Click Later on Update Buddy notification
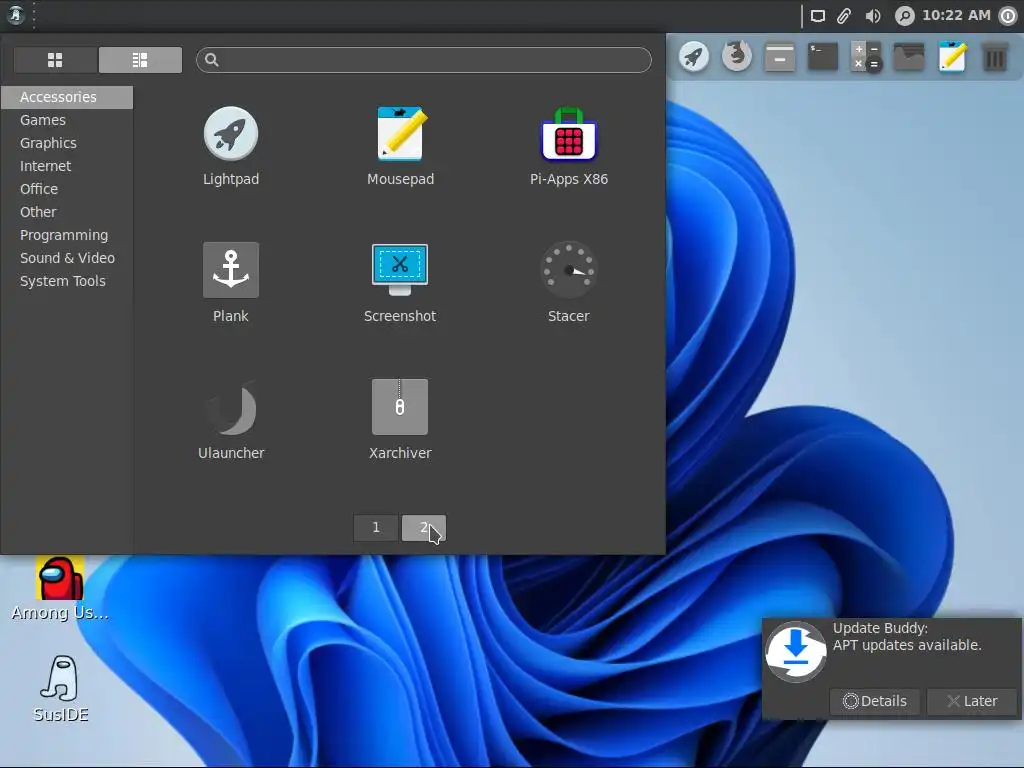1024x768 pixels. [x=972, y=701]
